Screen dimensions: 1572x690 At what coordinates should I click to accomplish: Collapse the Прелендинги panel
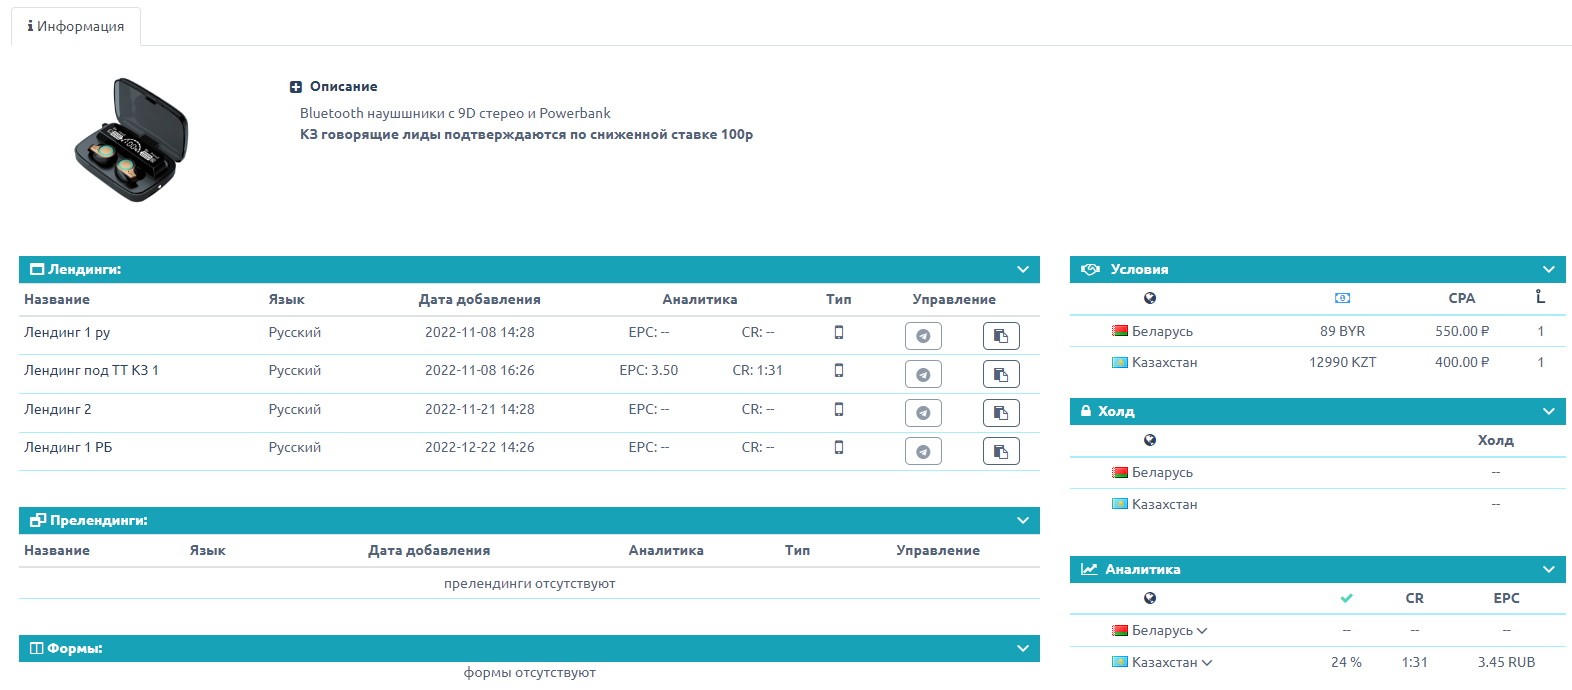[x=1022, y=521]
